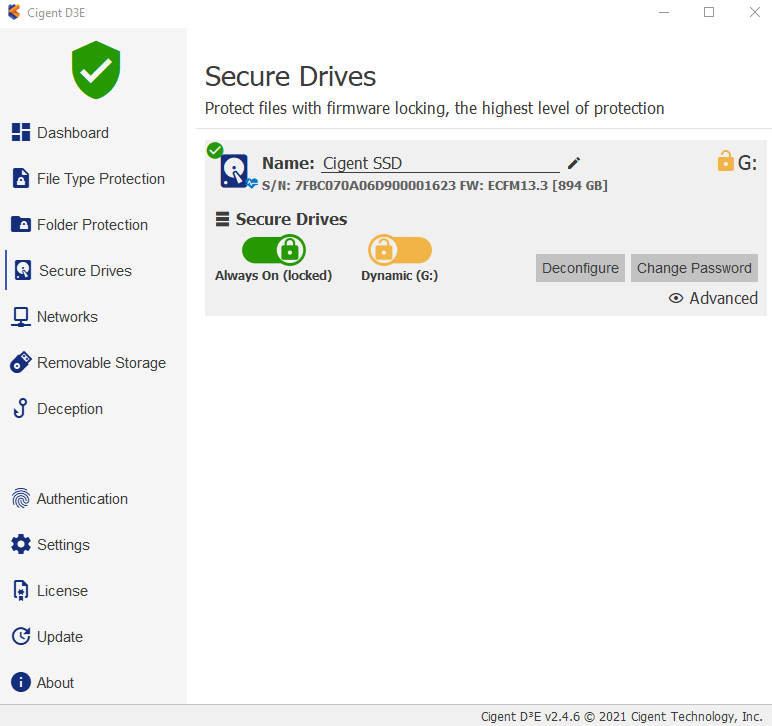Viewport: 772px width, 726px height.
Task: Click the firmware locking description text
Action: (x=434, y=108)
